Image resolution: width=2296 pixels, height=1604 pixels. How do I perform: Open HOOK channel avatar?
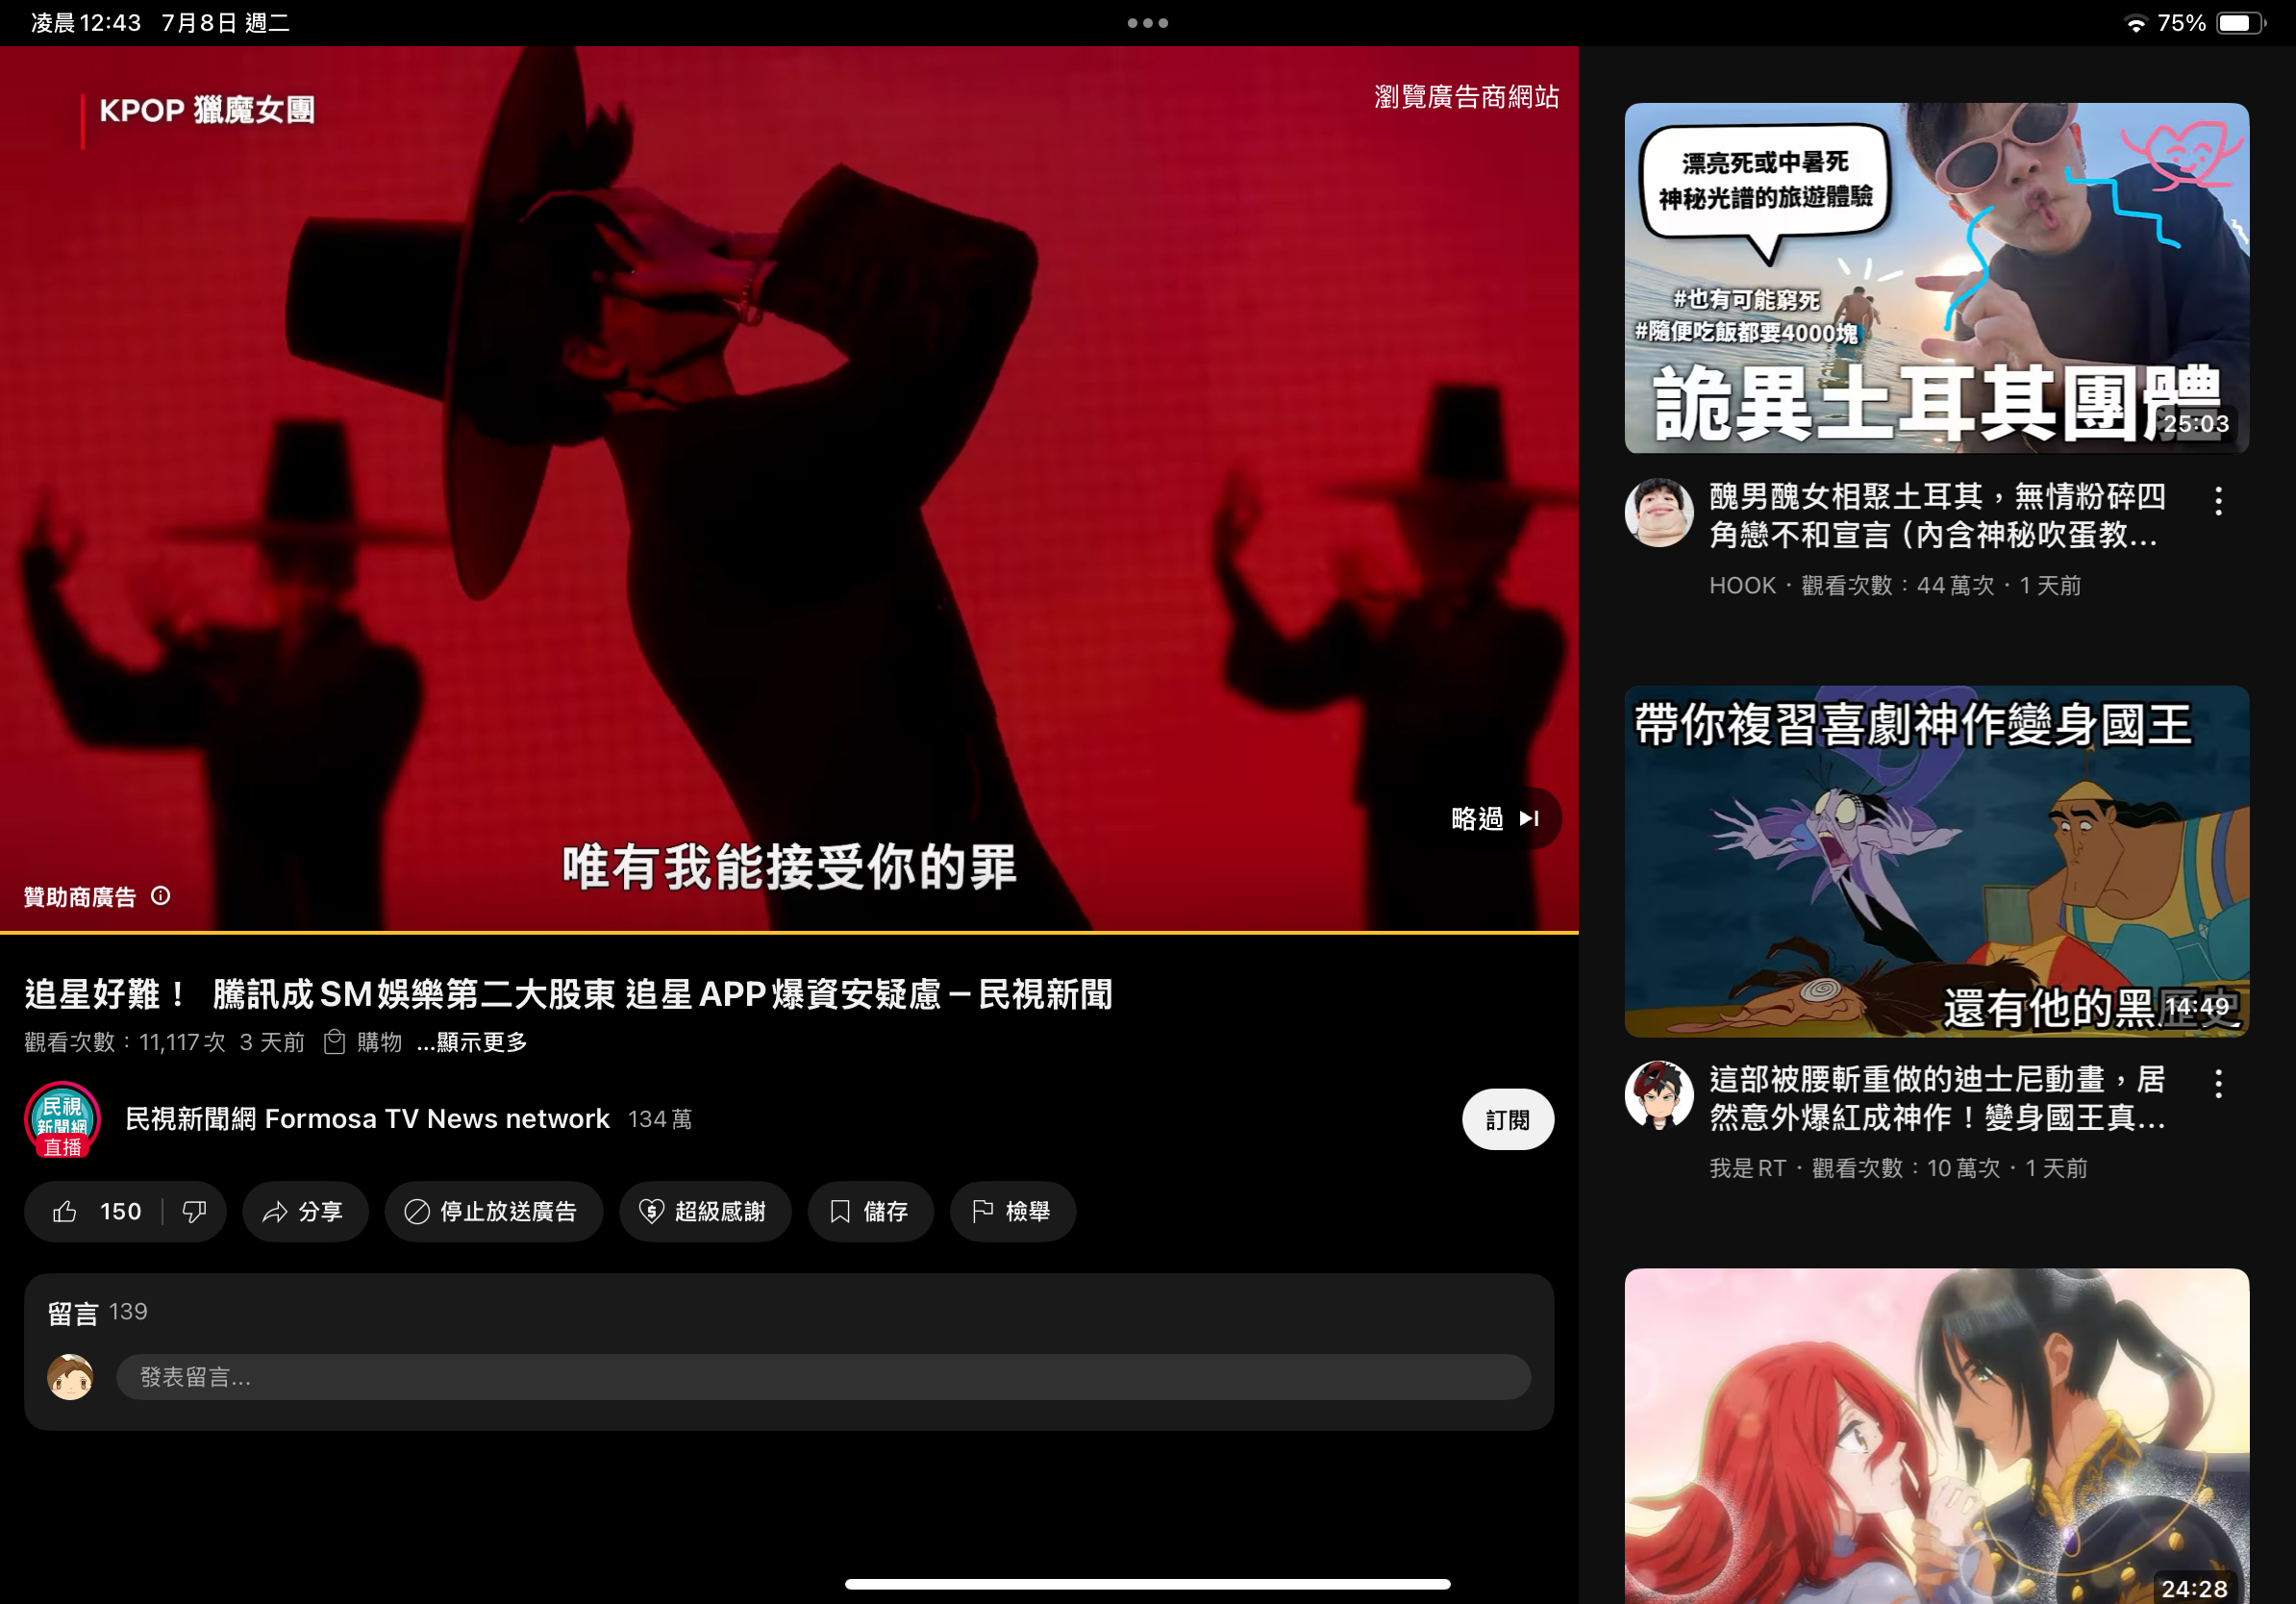point(1658,512)
